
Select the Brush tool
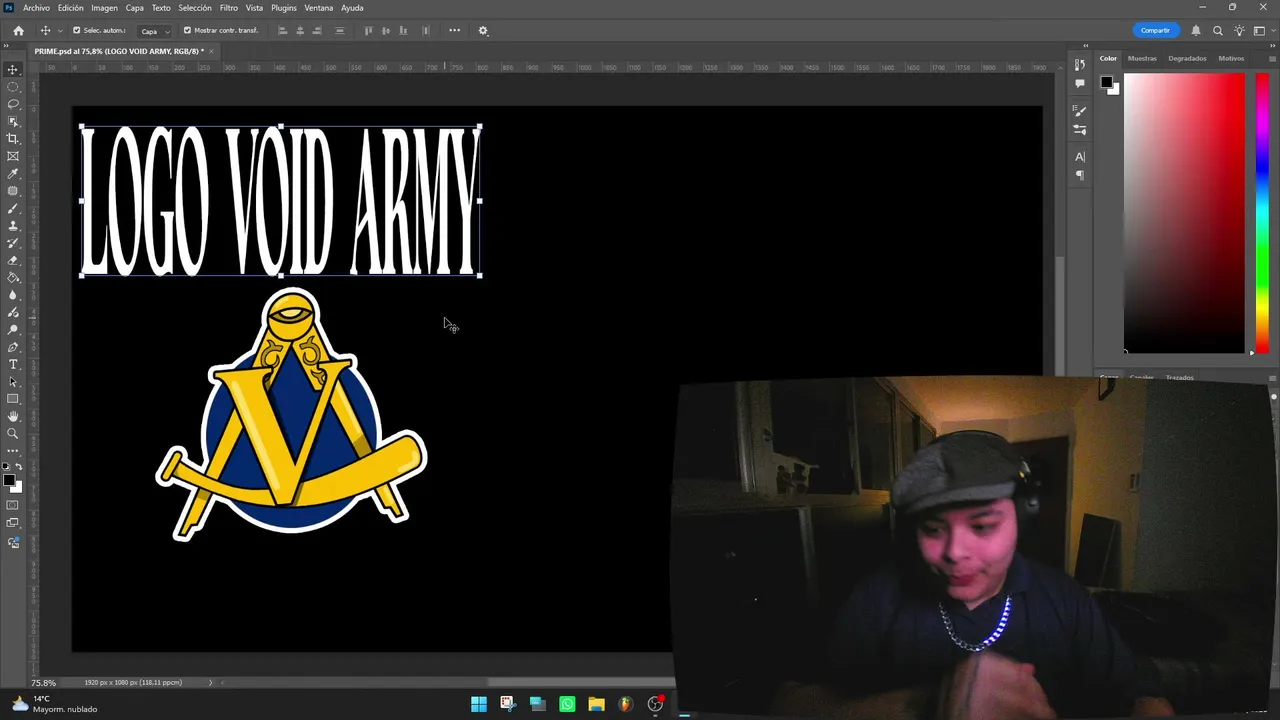pos(13,208)
